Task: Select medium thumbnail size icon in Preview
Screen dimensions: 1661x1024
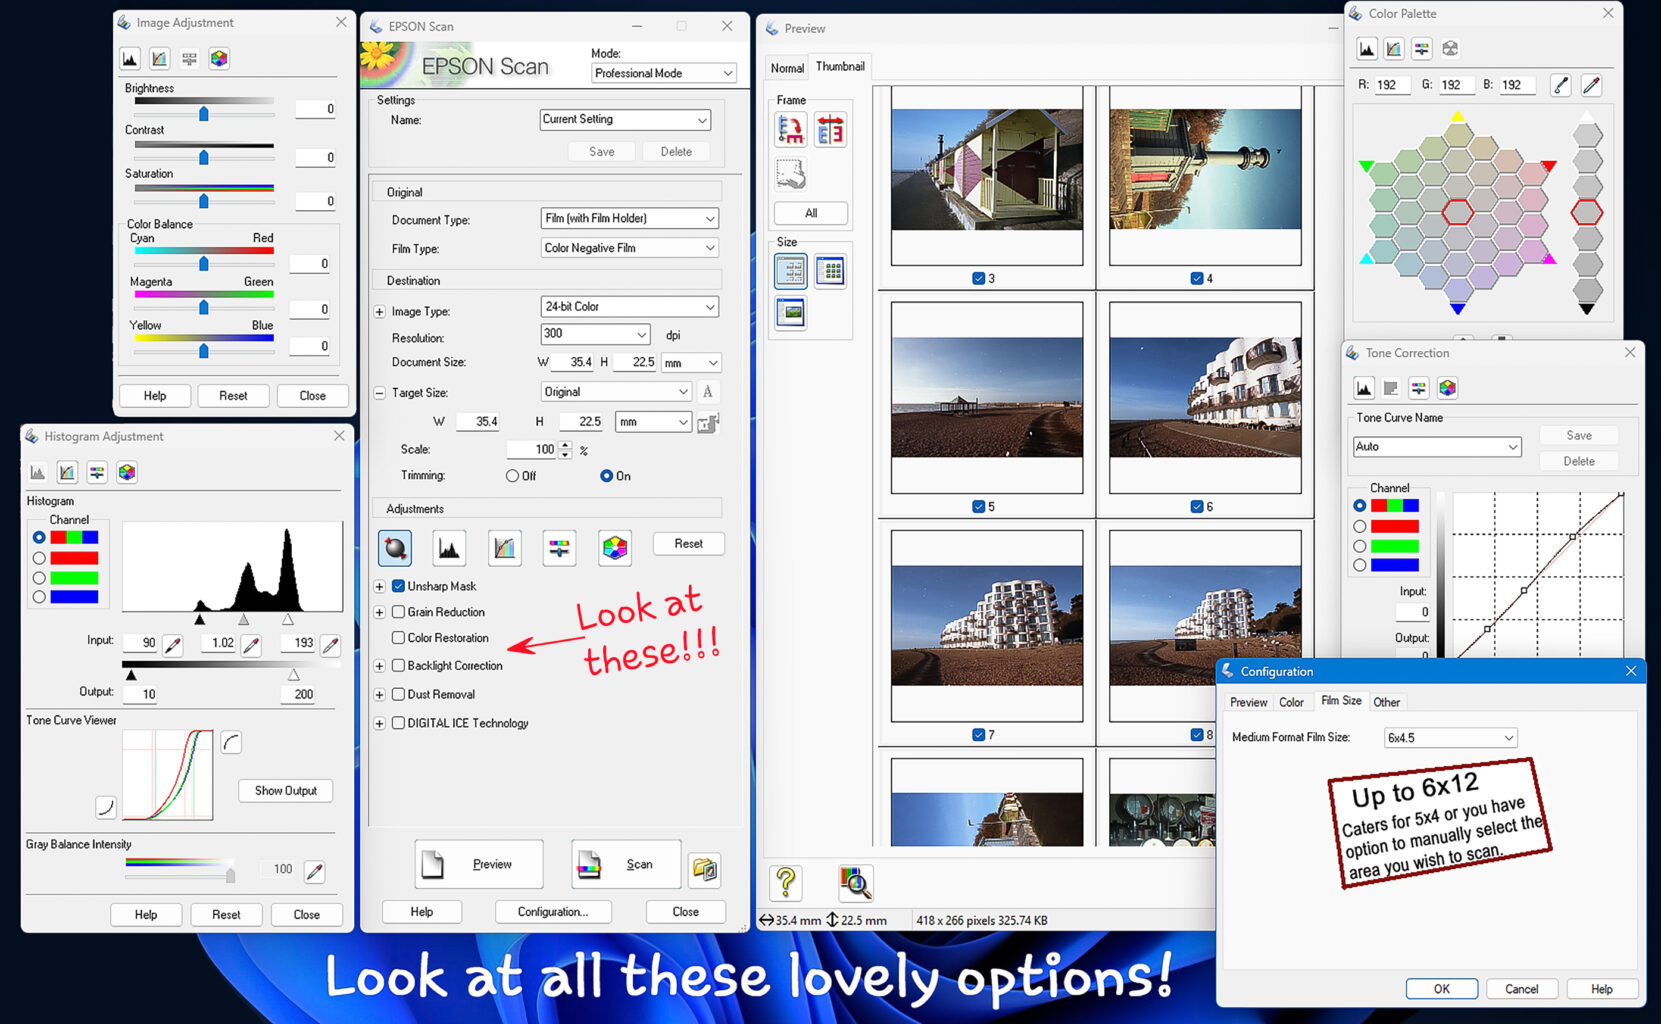Action: point(790,271)
